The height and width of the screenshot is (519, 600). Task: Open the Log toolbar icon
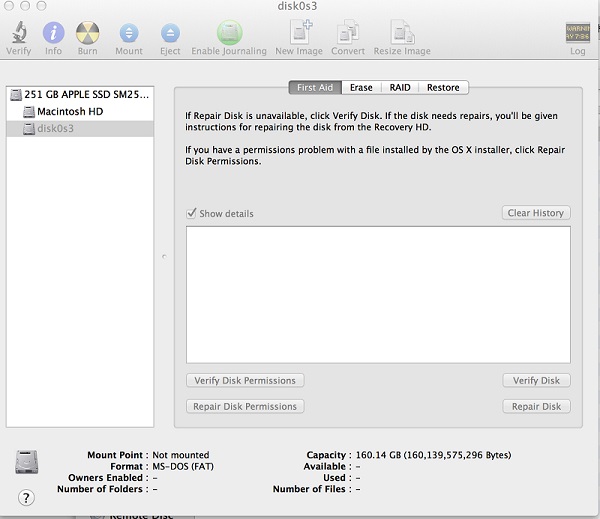click(x=577, y=33)
